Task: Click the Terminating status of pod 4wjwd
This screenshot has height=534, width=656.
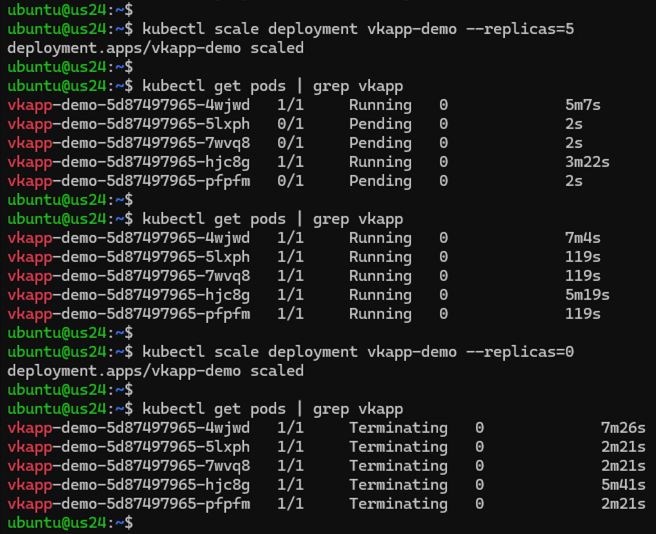Action: pyautogui.click(x=398, y=428)
